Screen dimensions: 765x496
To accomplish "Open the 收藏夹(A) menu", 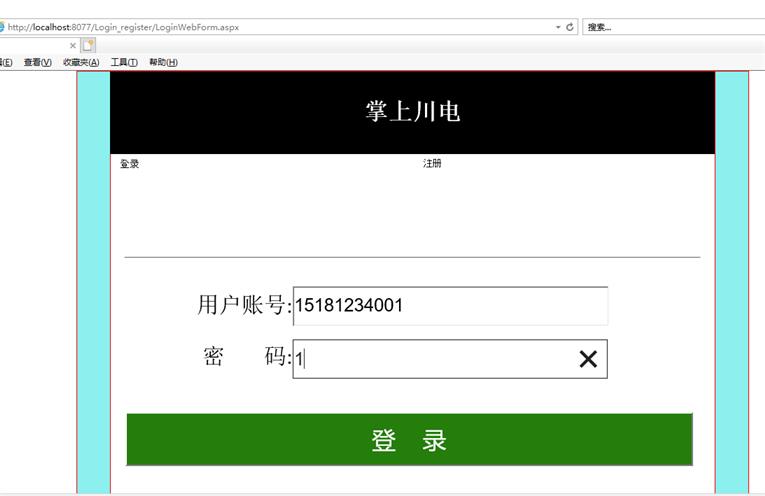I will [x=81, y=62].
